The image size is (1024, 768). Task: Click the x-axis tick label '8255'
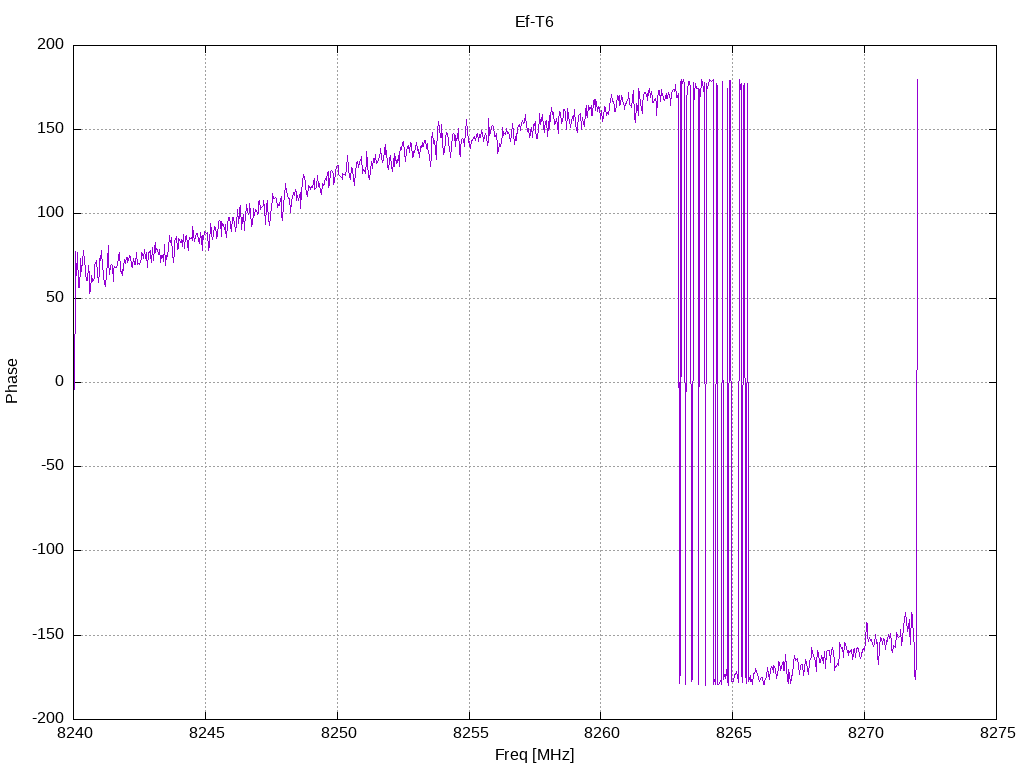point(470,733)
